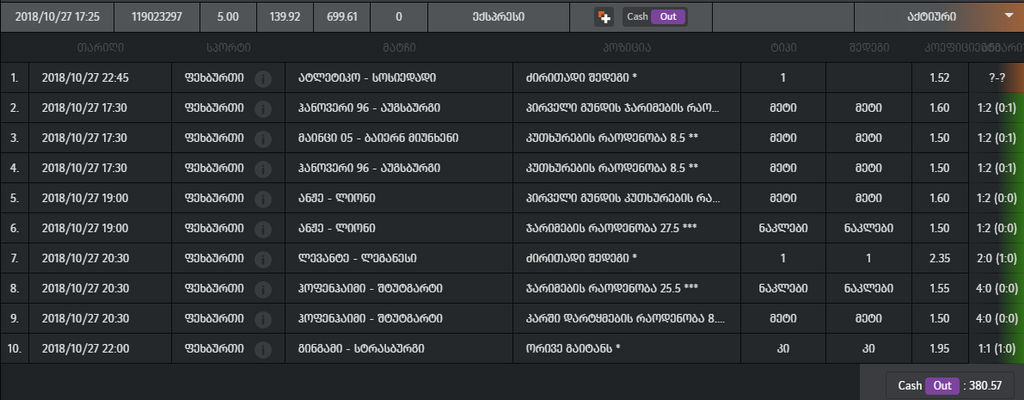Click the თარიღი column header
Image resolution: width=1024 pixels, height=400 pixels.
tap(100, 48)
